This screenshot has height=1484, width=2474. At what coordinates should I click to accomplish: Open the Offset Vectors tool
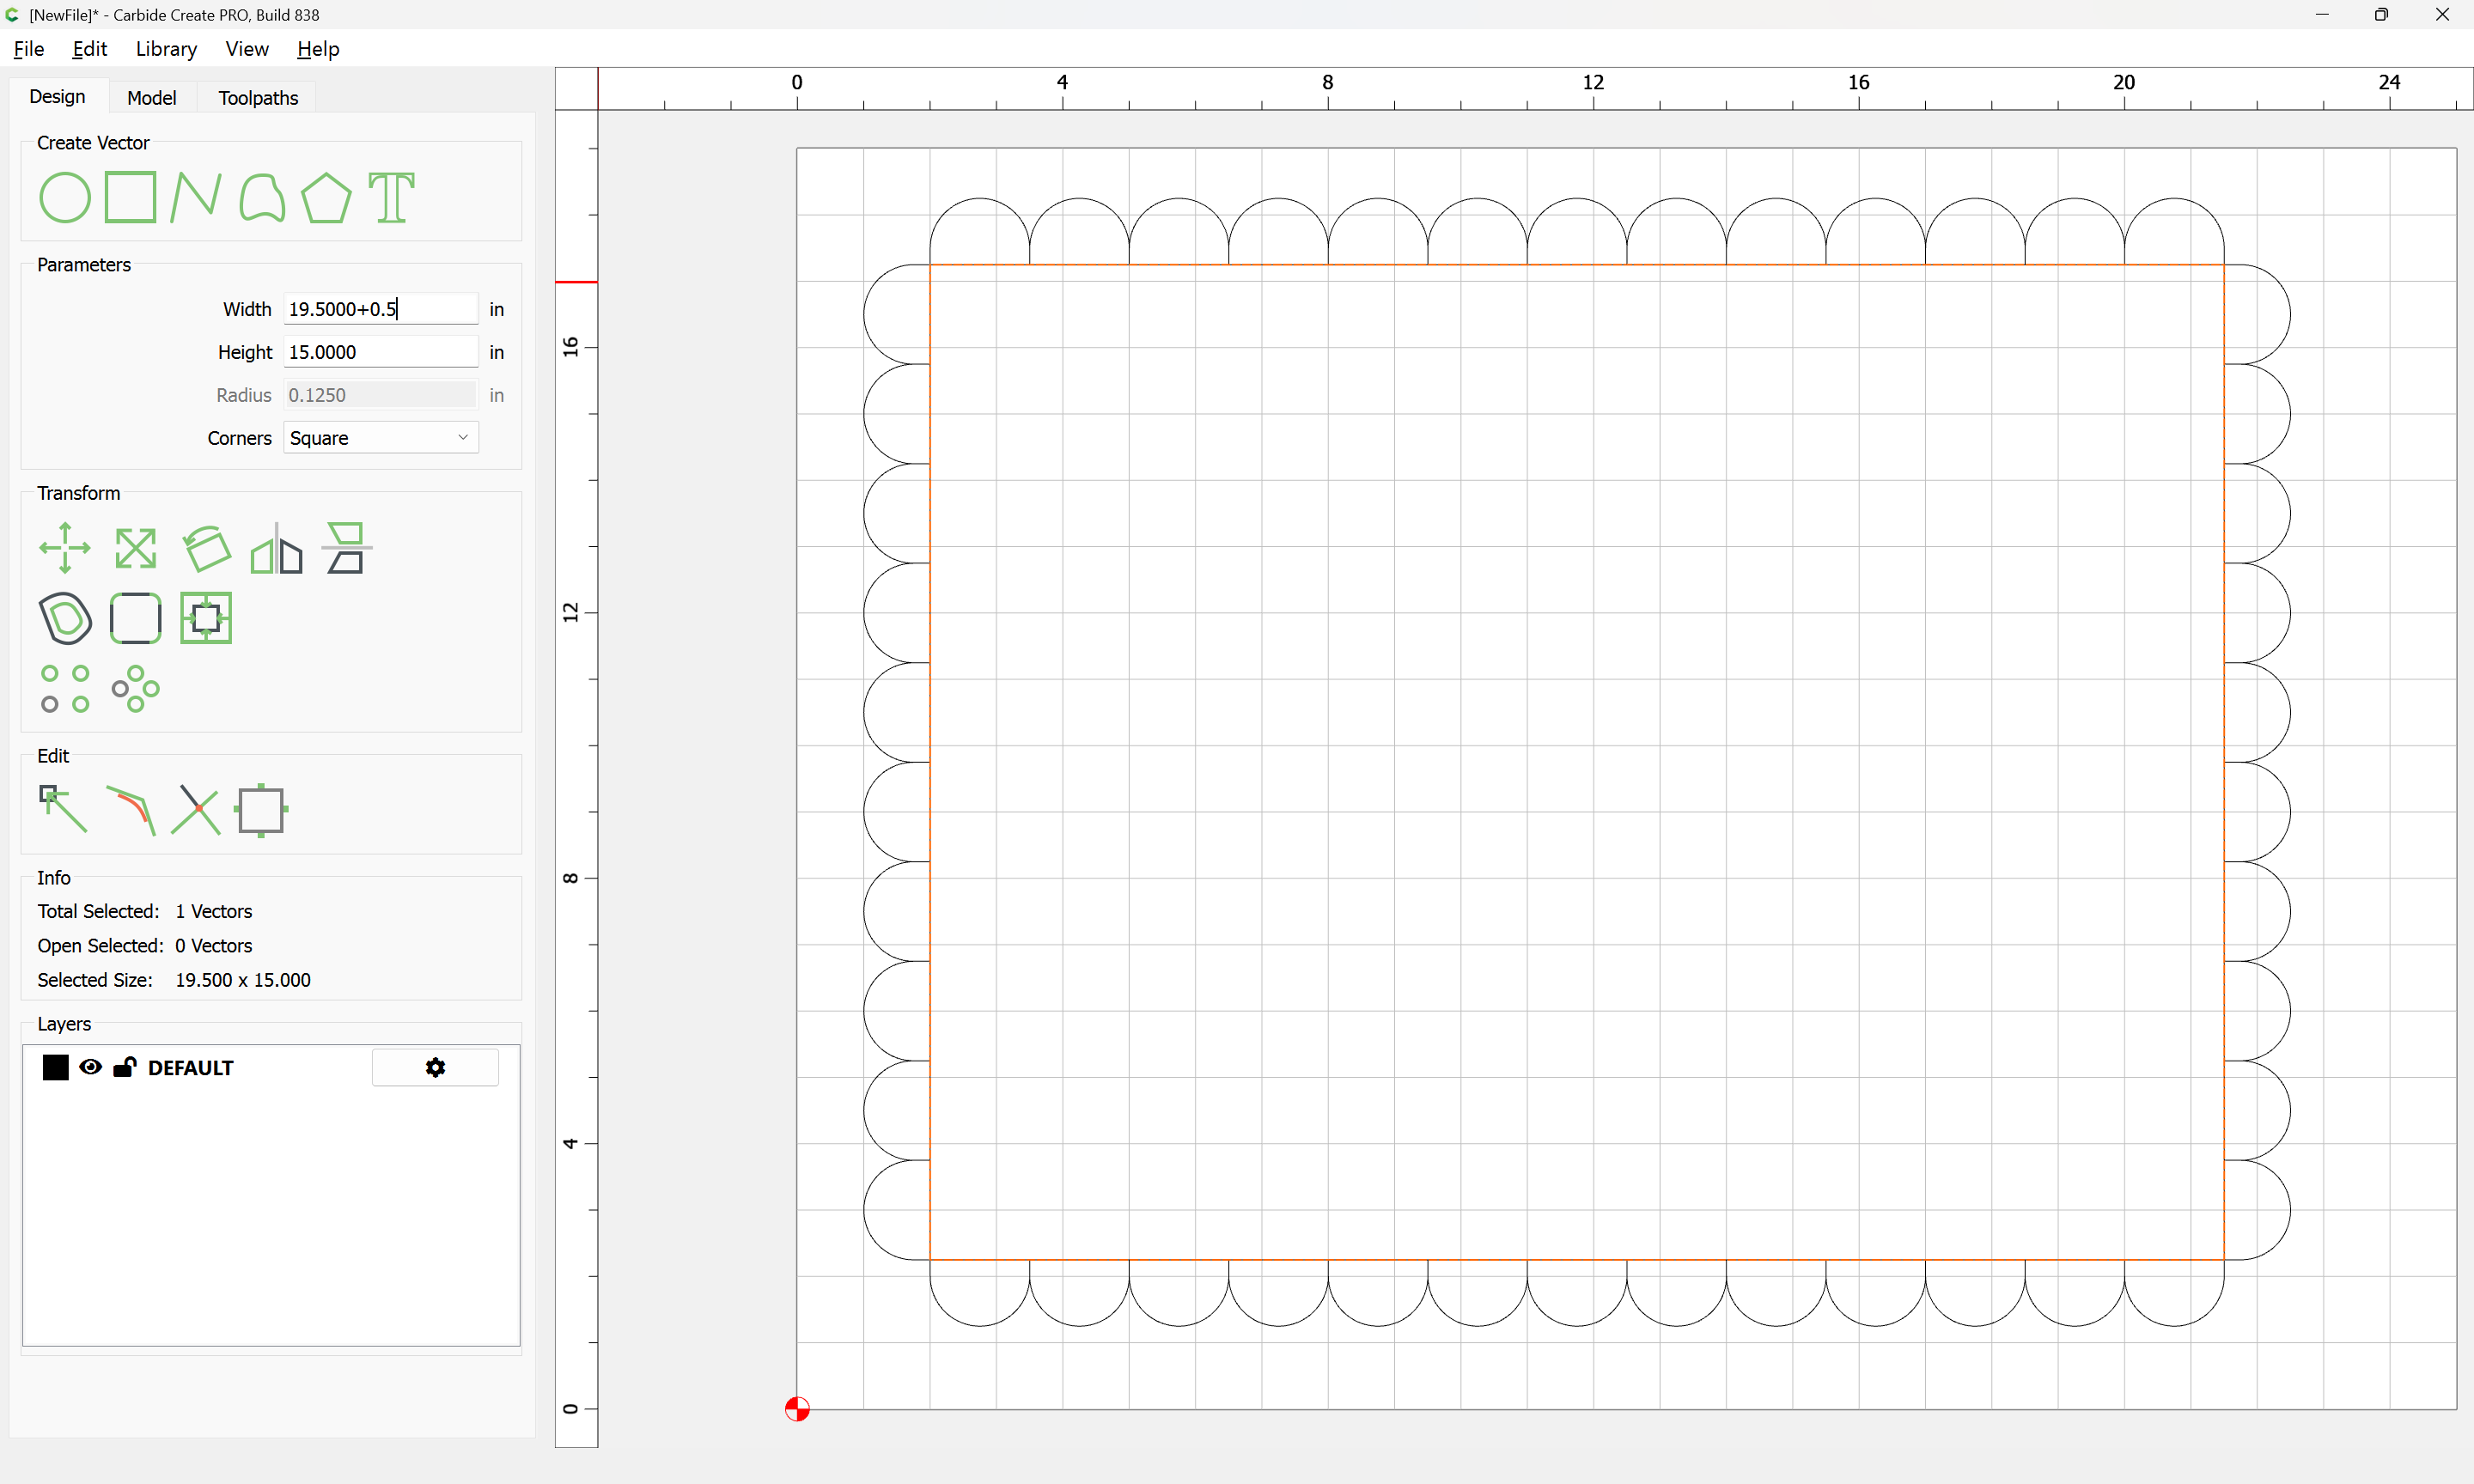65,618
